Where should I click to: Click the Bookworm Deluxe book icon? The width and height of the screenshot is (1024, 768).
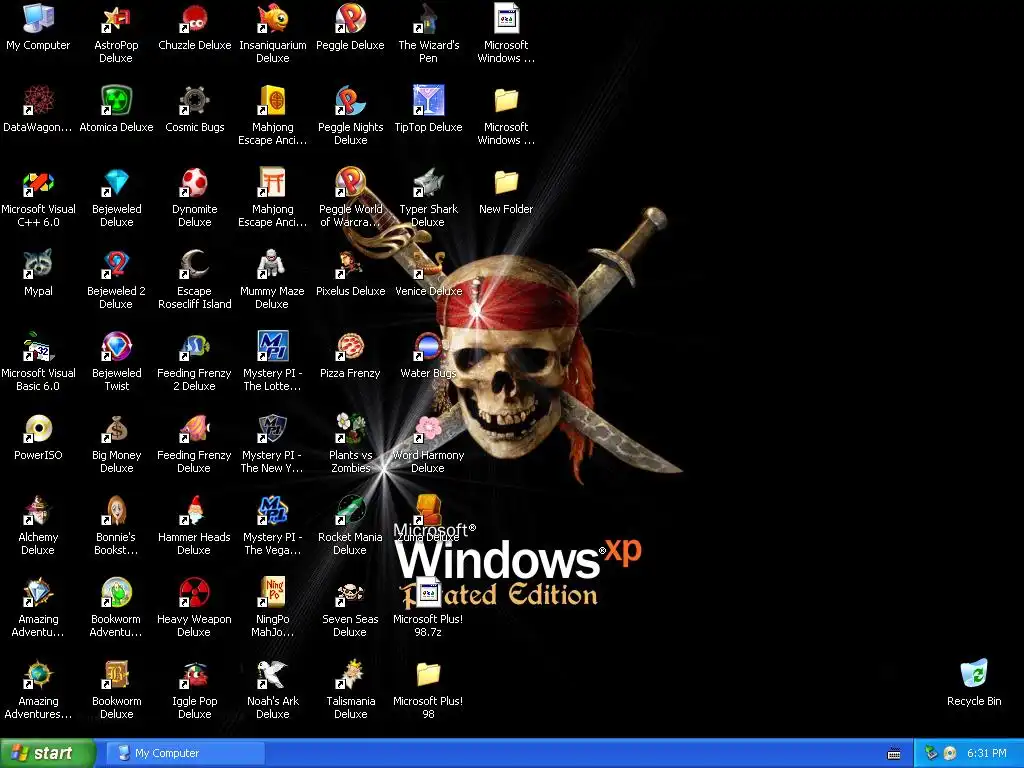(x=116, y=675)
